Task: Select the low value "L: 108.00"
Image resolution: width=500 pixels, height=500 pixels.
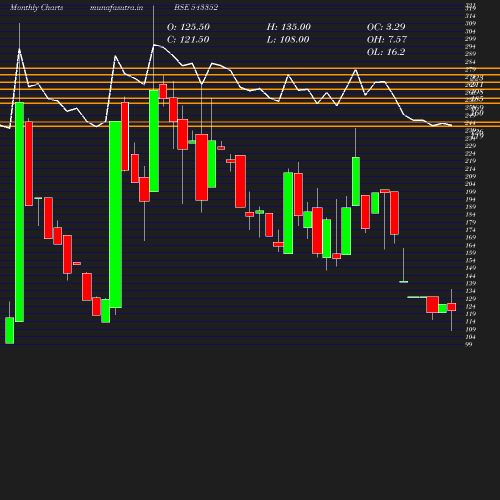Action: (x=288, y=40)
